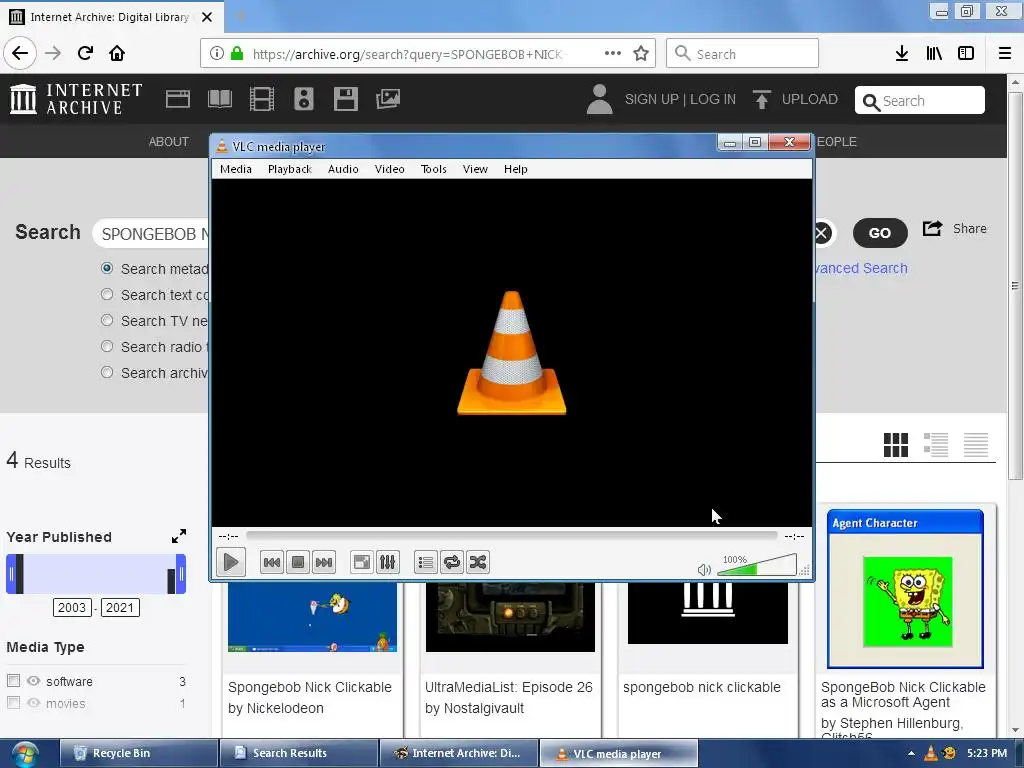Viewport: 1024px width, 768px height.
Task: Mute audio with VLC speaker icon
Action: [704, 569]
